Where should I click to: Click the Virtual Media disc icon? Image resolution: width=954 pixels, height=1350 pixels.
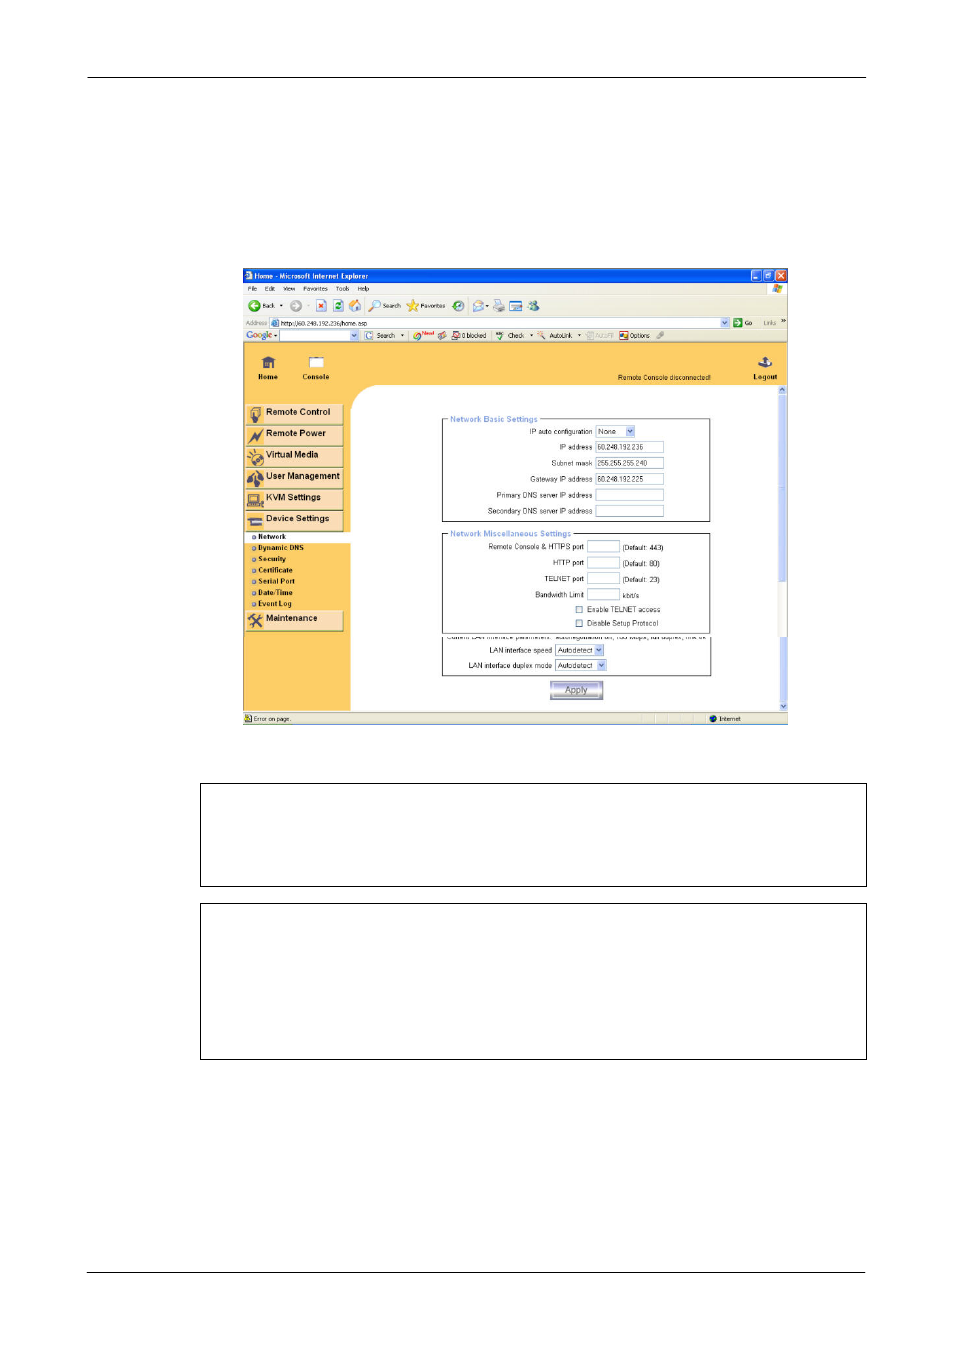256,456
